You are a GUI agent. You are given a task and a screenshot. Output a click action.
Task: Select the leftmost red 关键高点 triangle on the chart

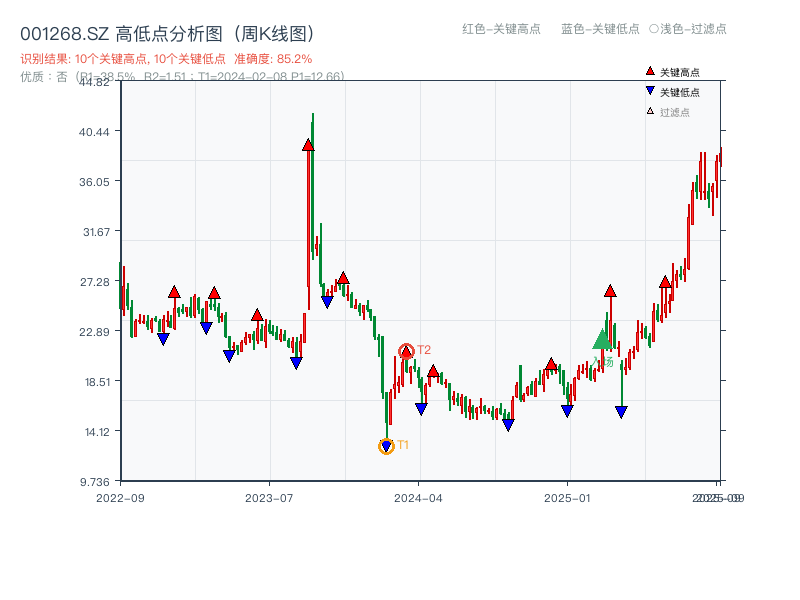coord(175,293)
